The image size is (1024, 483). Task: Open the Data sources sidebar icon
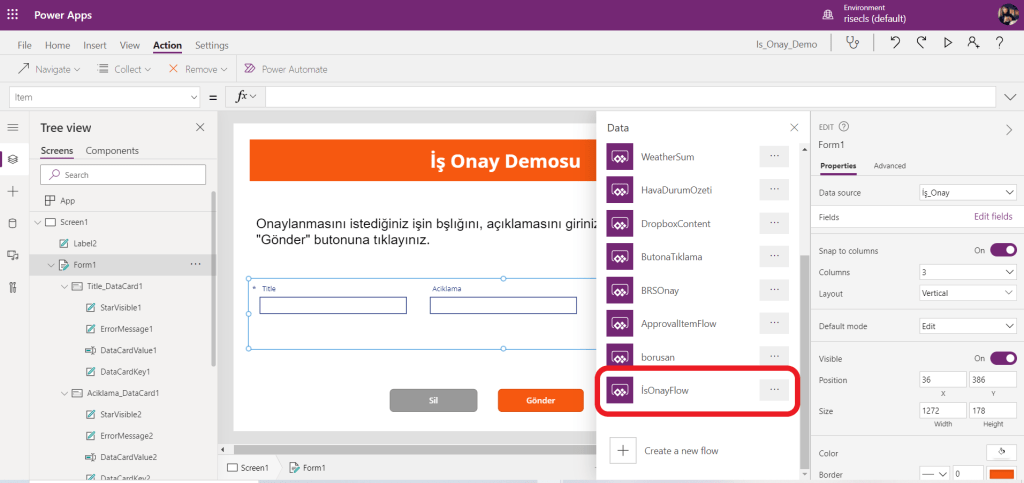tap(13, 223)
